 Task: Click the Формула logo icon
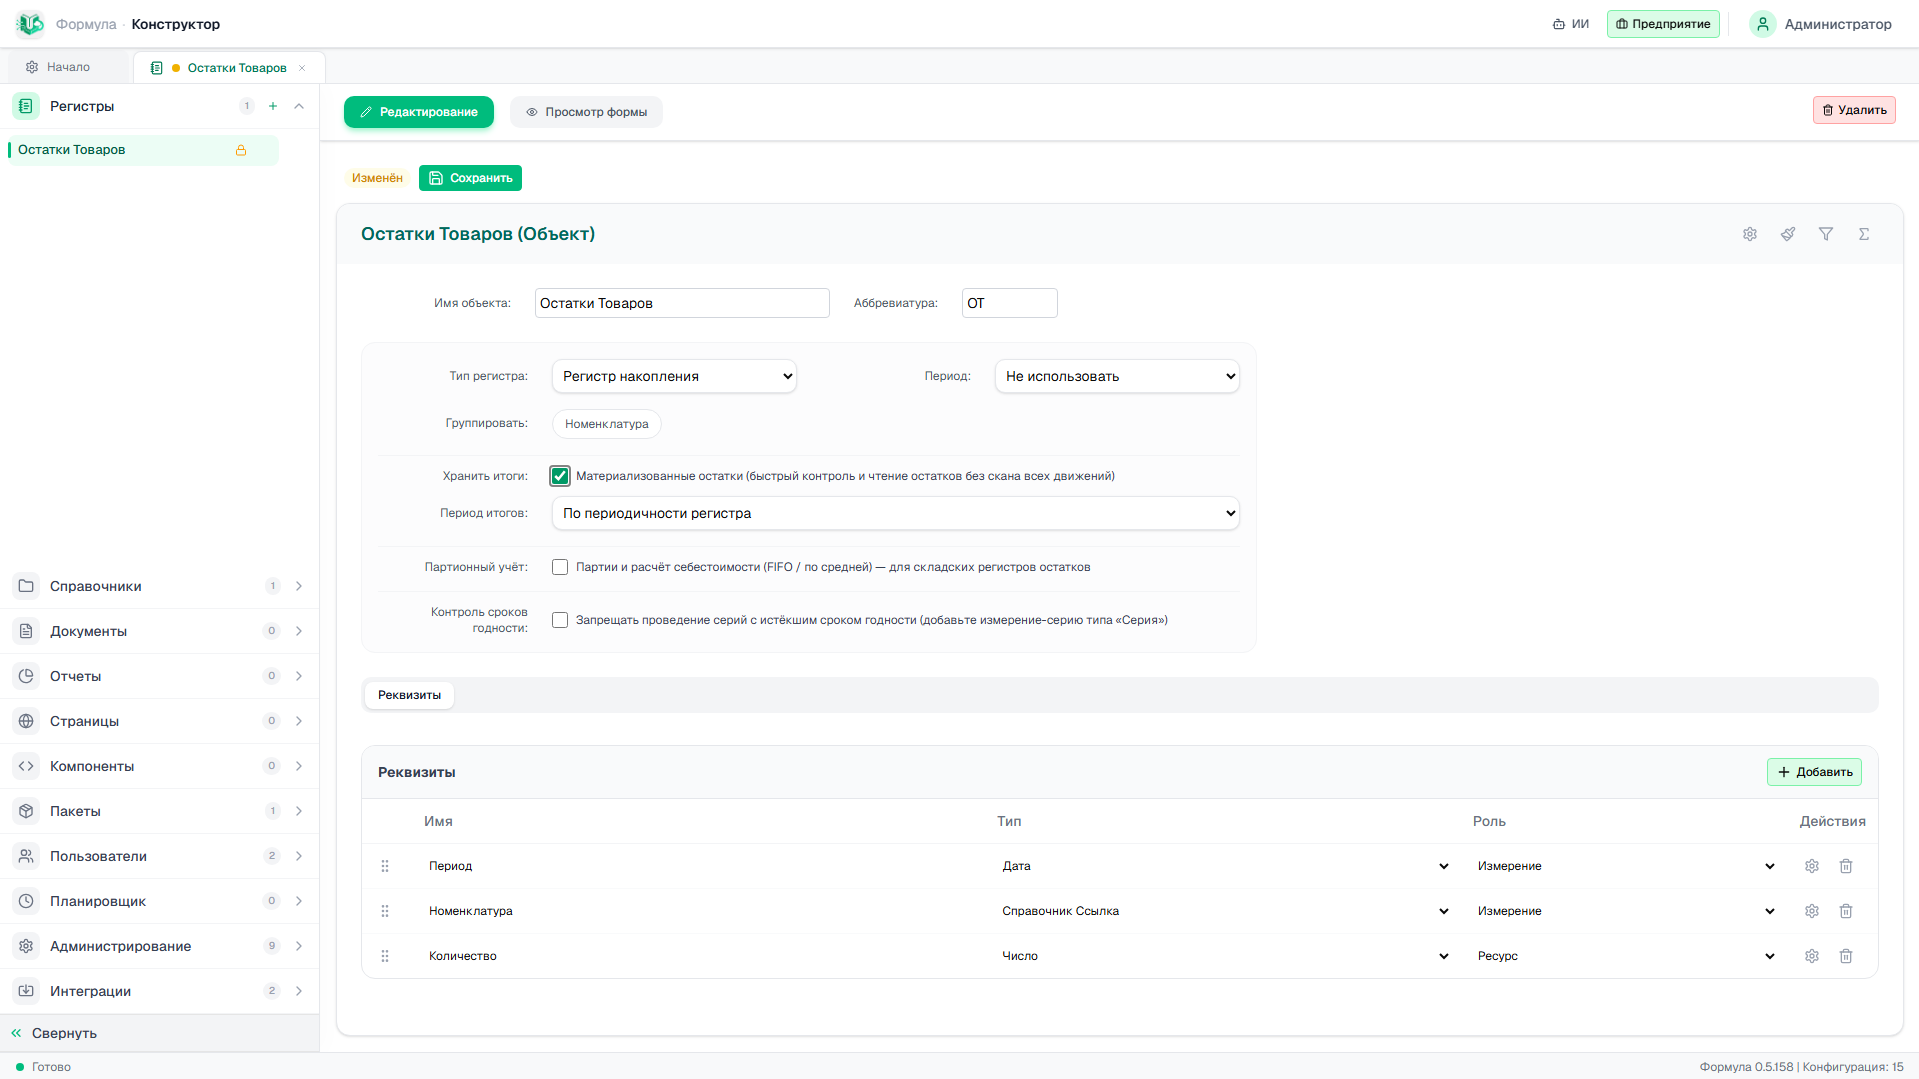[x=30, y=24]
